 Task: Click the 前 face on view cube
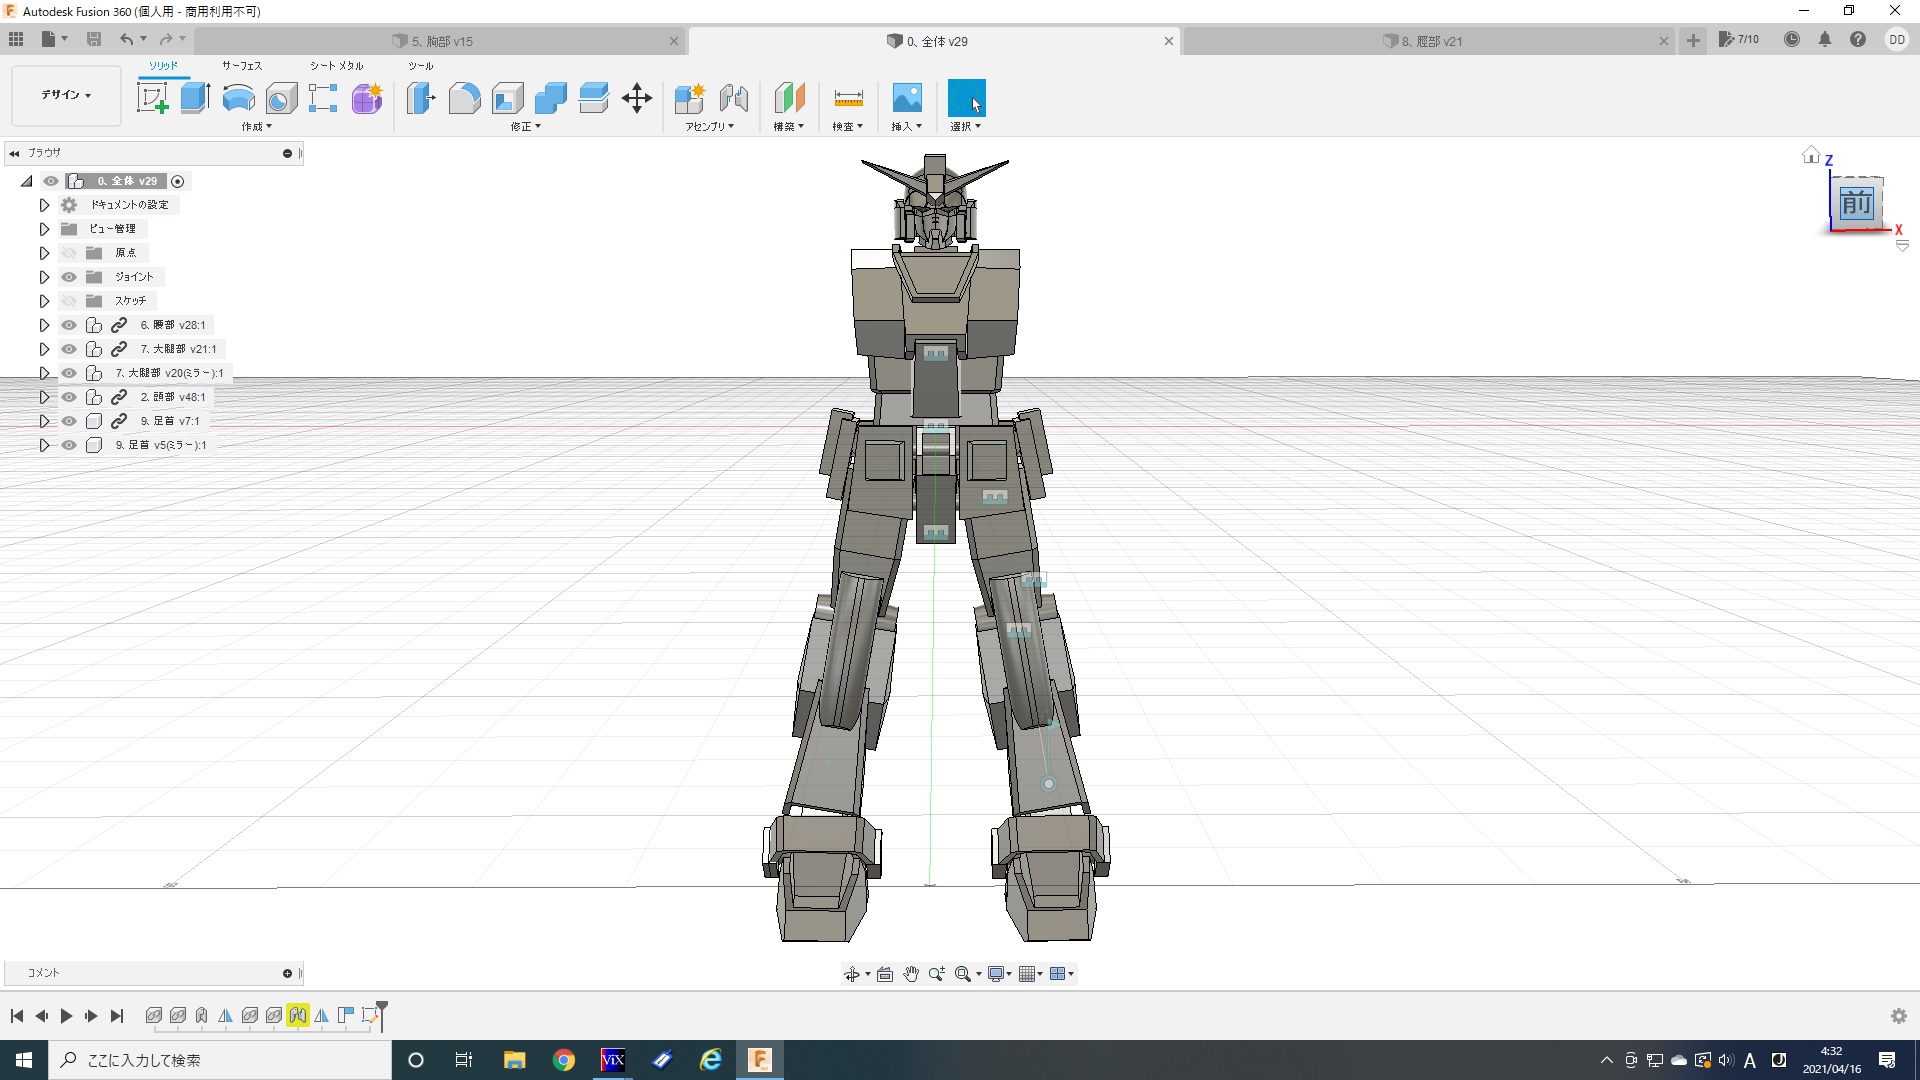click(x=1856, y=204)
